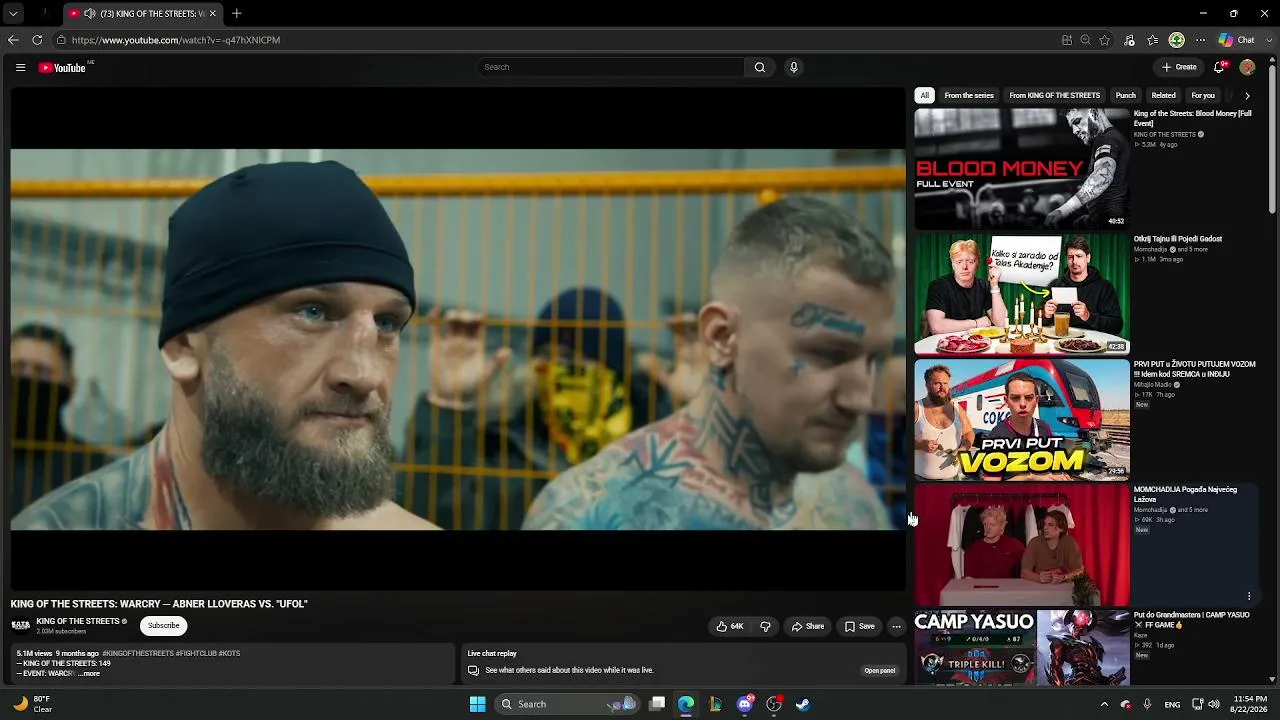The height and width of the screenshot is (720, 1280).
Task: Select From the series chip
Action: pyautogui.click(x=969, y=96)
